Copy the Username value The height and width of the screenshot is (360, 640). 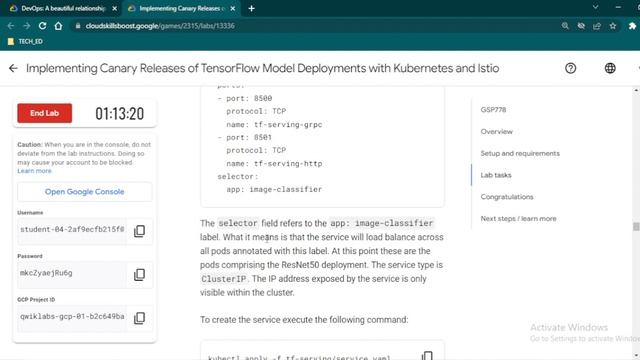tap(139, 231)
